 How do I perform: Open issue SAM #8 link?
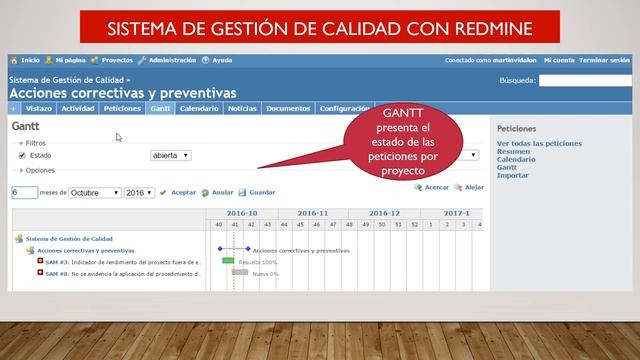pyautogui.click(x=57, y=274)
